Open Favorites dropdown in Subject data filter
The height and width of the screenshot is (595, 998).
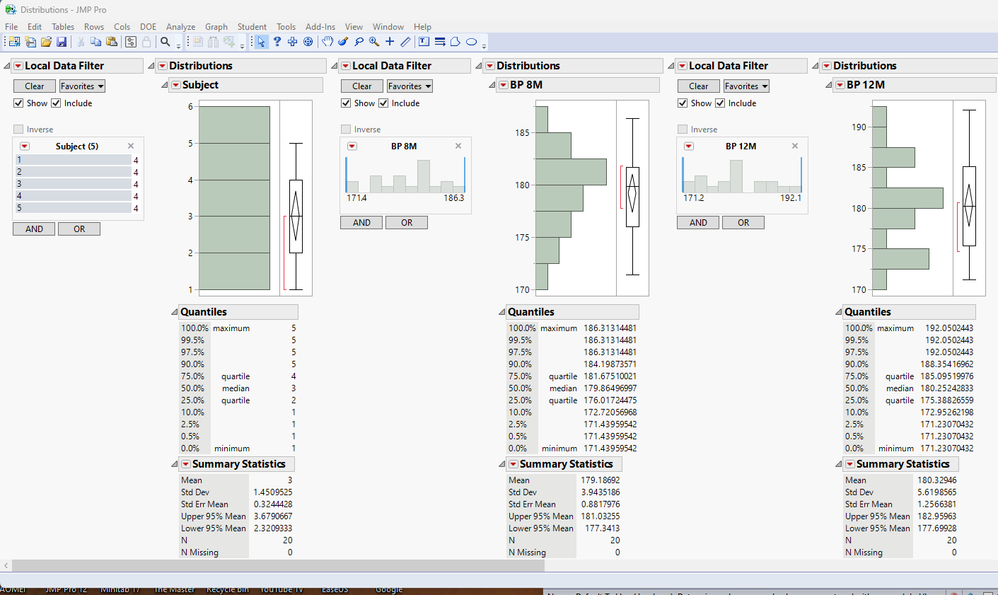(x=82, y=86)
